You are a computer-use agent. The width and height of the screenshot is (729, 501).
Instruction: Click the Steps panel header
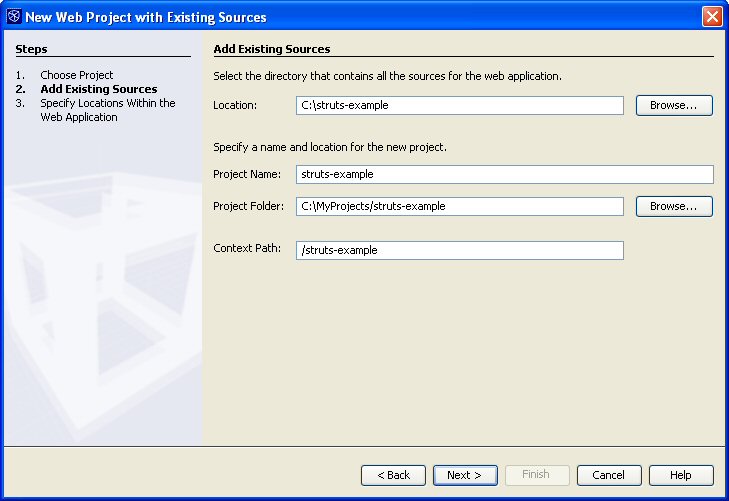[x=31, y=49]
